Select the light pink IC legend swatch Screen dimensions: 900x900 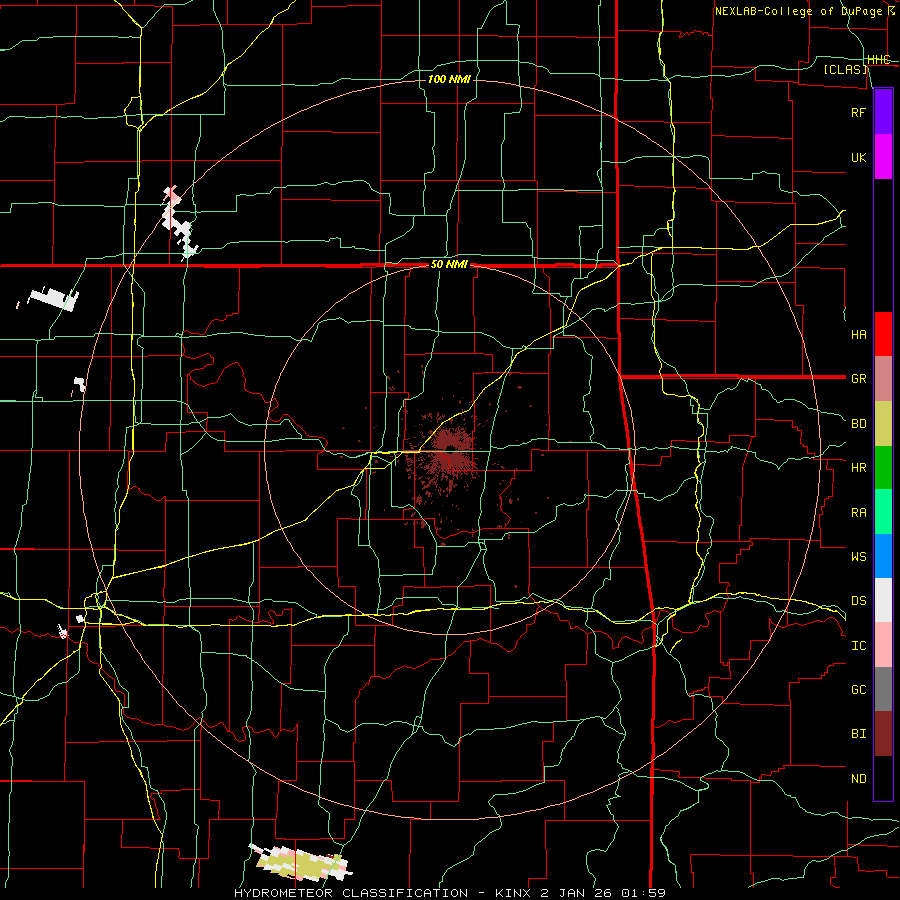point(883,645)
